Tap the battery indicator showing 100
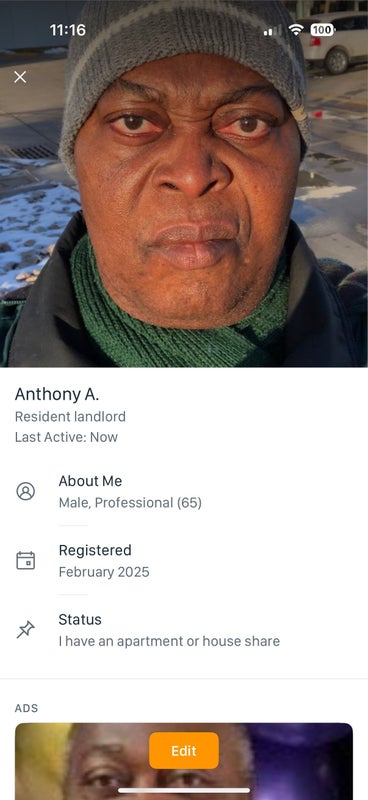Image resolution: width=368 pixels, height=800 pixels. point(323,30)
